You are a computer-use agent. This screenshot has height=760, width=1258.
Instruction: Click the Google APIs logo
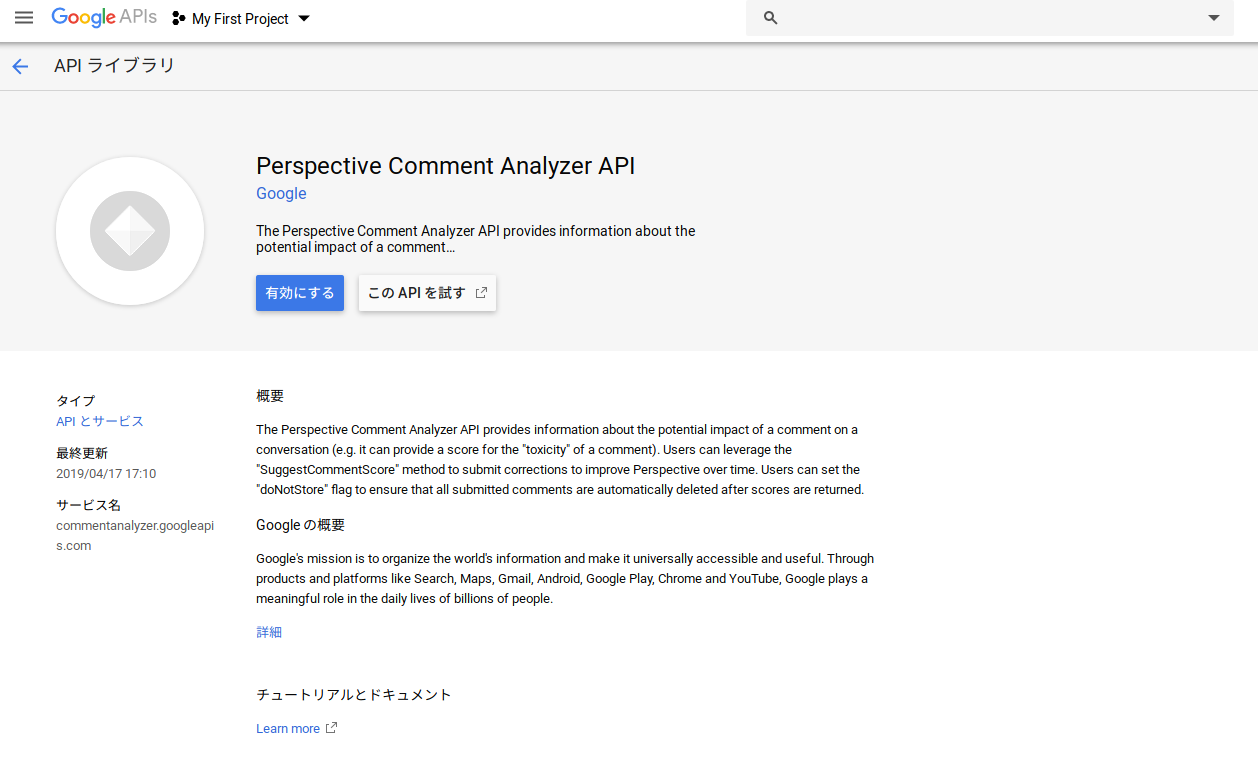pos(103,18)
